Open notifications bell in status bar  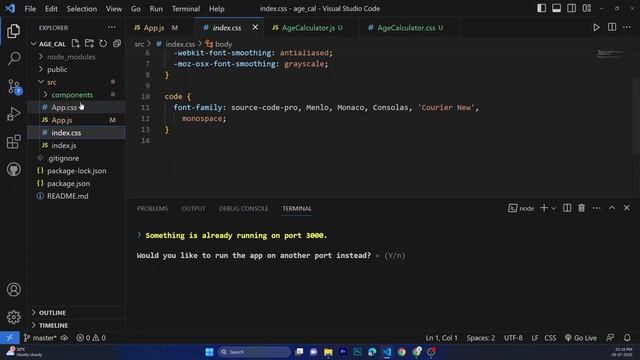[x=627, y=338]
